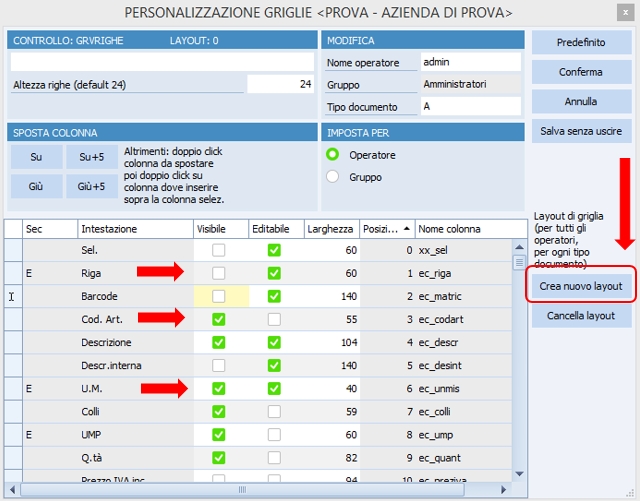Move column down five with Giù+5

pos(92,187)
